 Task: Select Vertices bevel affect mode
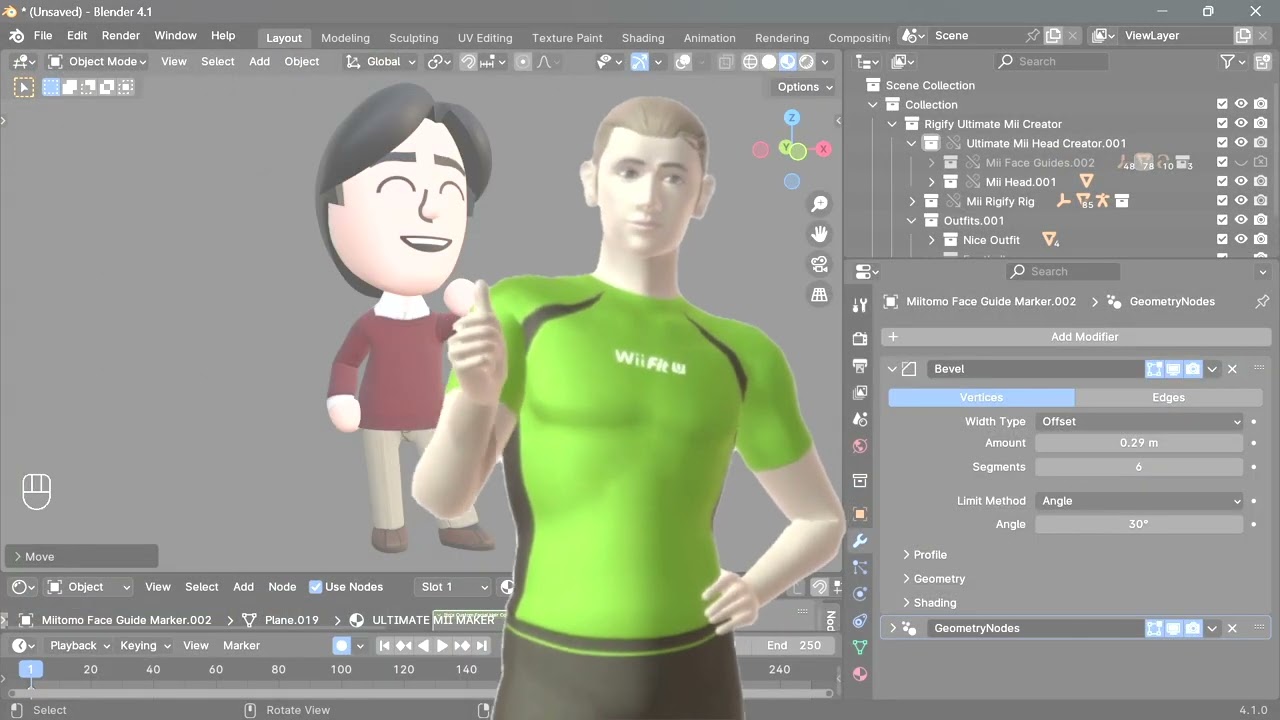[x=981, y=398]
